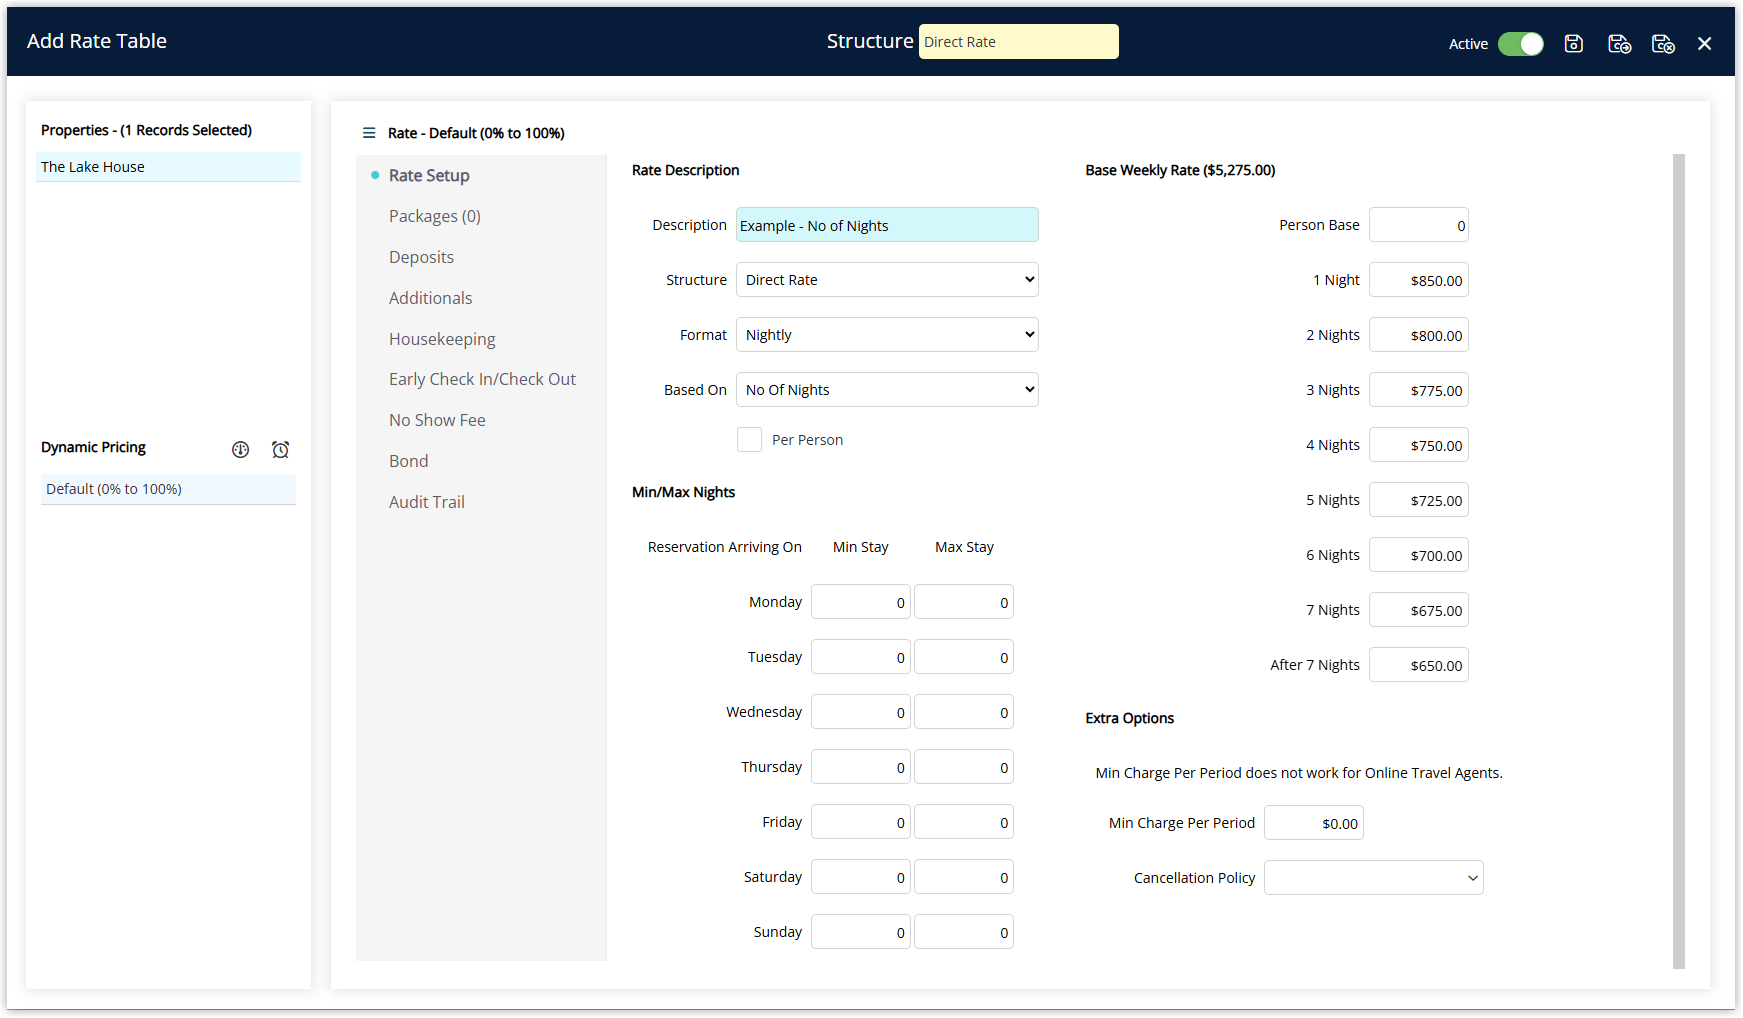Click Tuesday Min Stay field

point(861,657)
